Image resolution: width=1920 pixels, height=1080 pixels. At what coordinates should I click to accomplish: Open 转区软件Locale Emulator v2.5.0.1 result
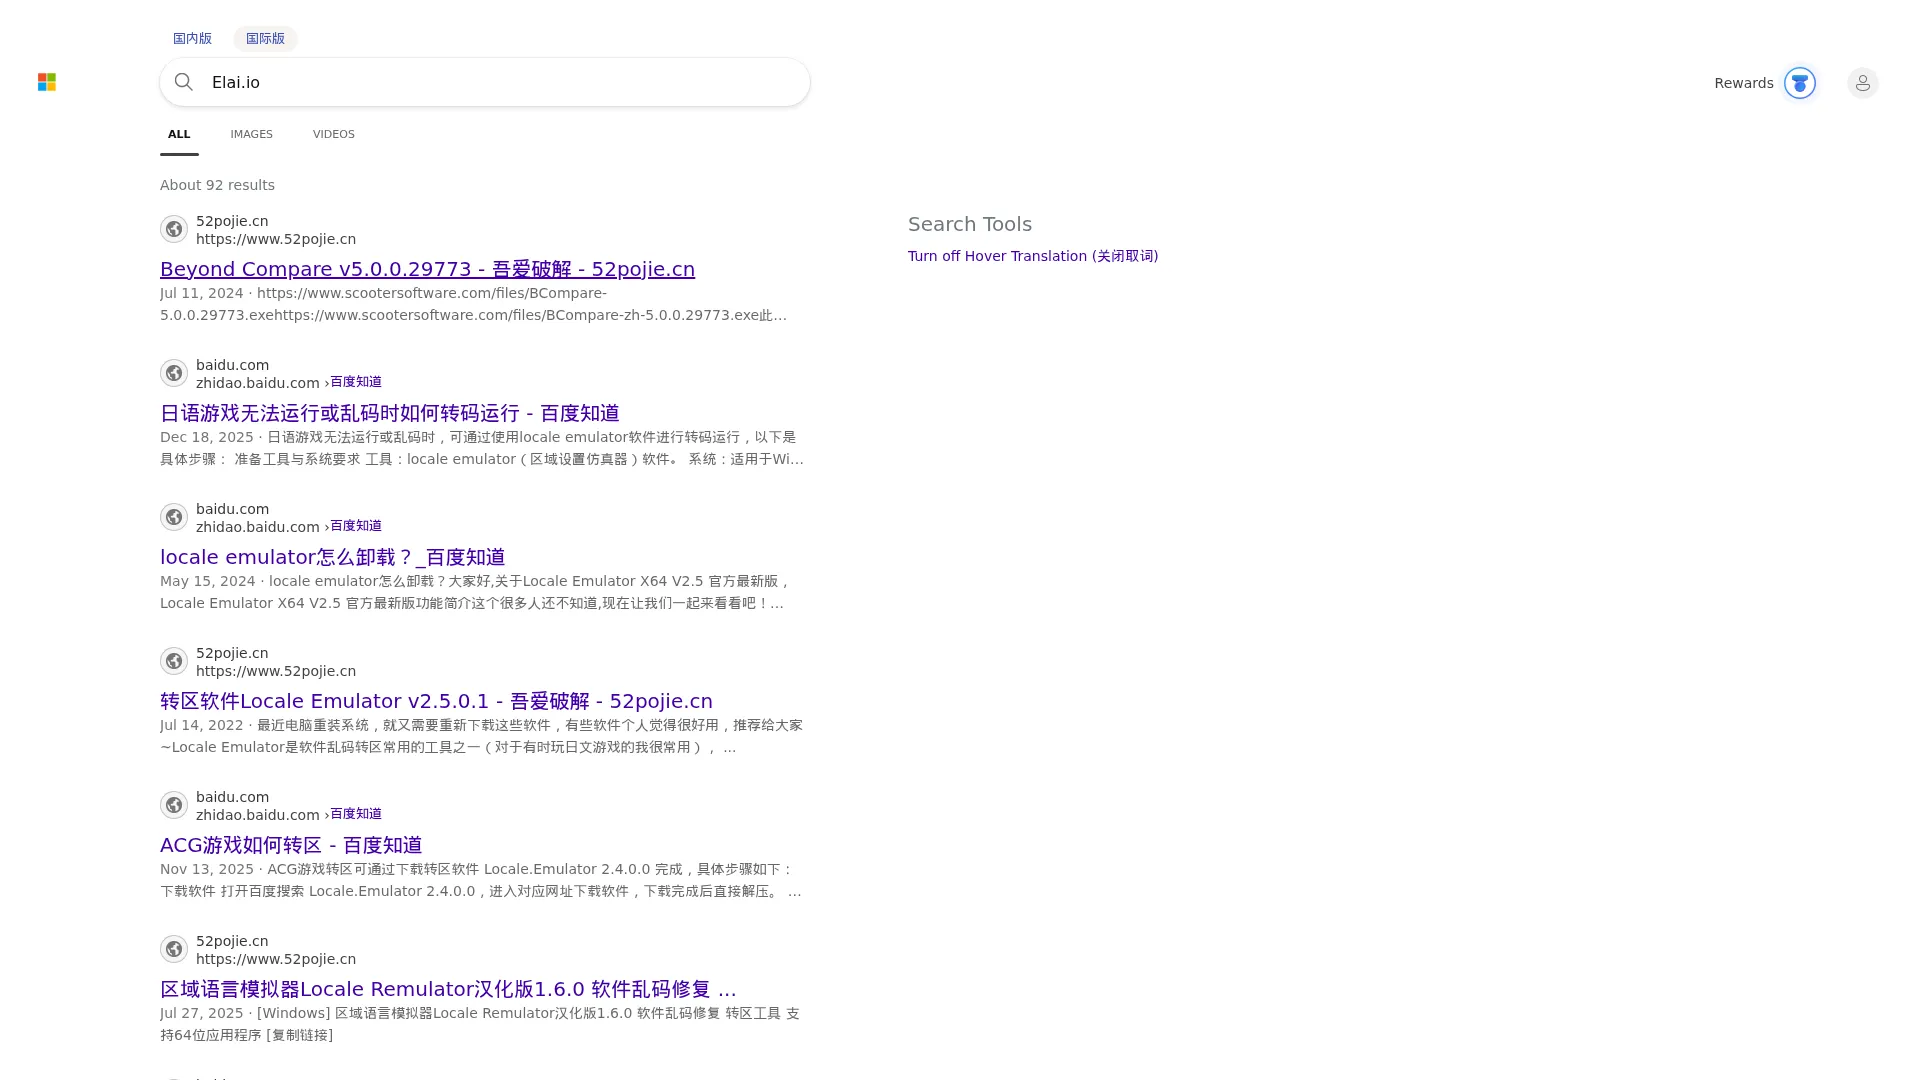pos(436,701)
